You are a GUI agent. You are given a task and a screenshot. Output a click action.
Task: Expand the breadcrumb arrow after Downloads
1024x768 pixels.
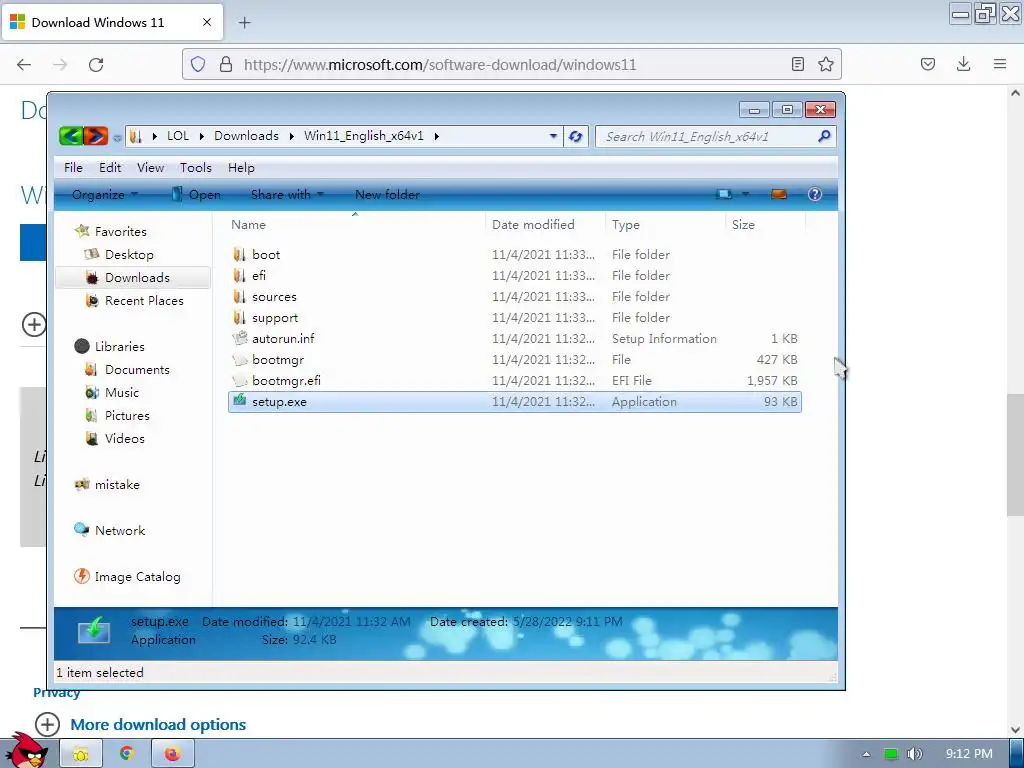tap(292, 136)
